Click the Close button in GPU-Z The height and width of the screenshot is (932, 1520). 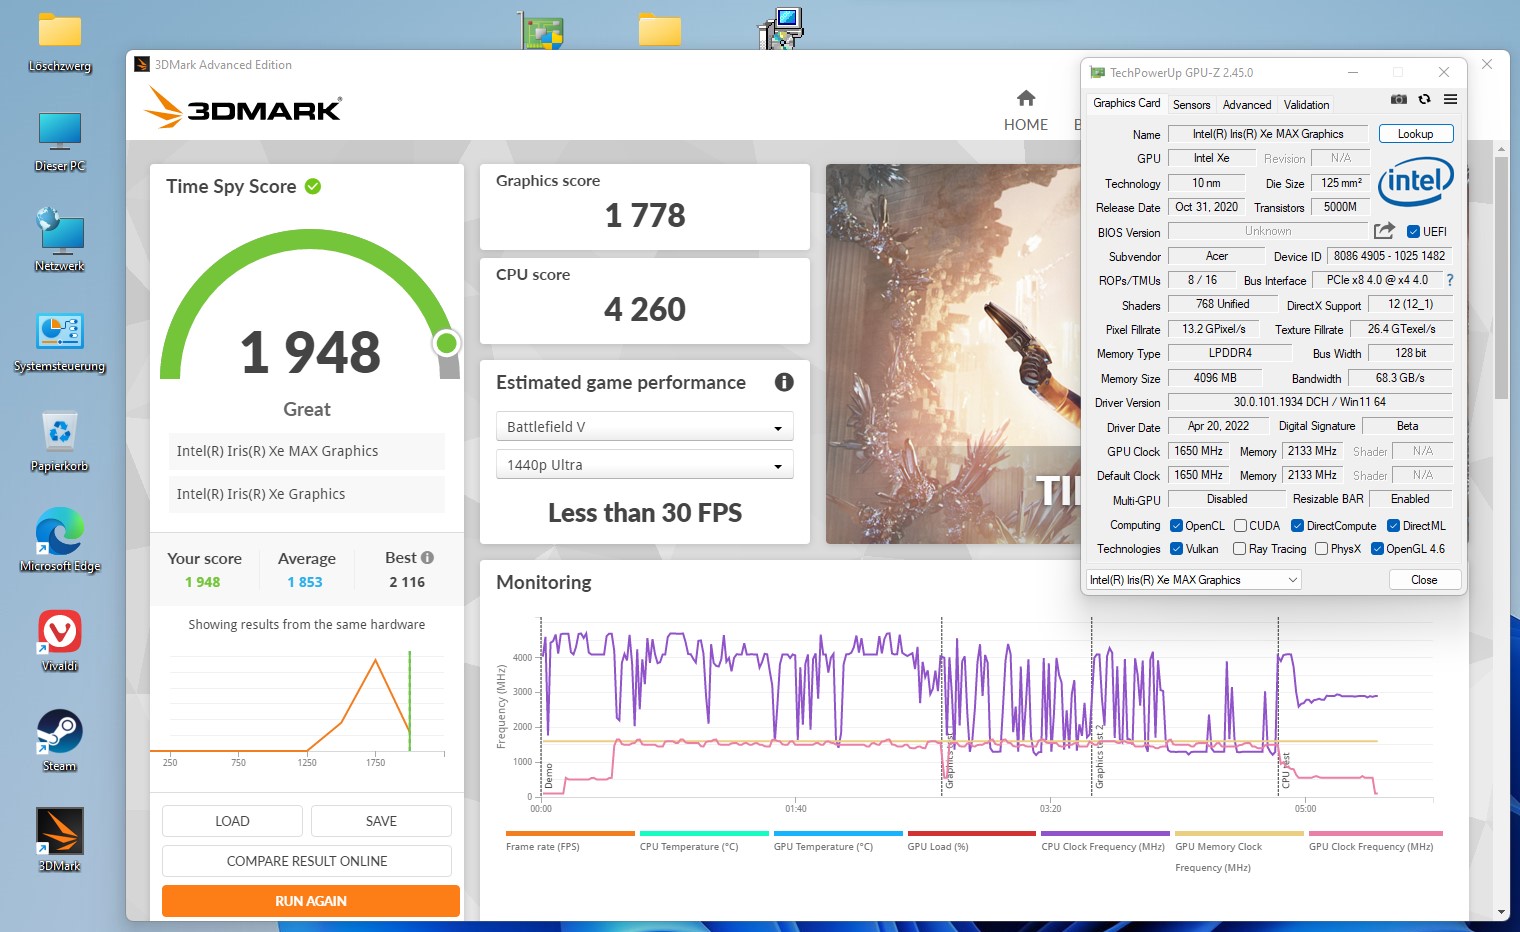tap(1424, 579)
